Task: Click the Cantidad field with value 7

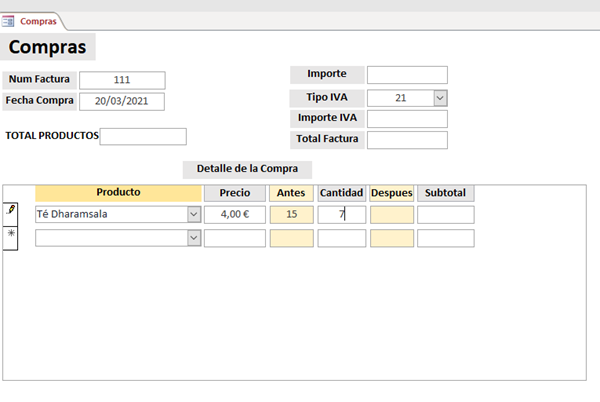Action: pos(341,214)
